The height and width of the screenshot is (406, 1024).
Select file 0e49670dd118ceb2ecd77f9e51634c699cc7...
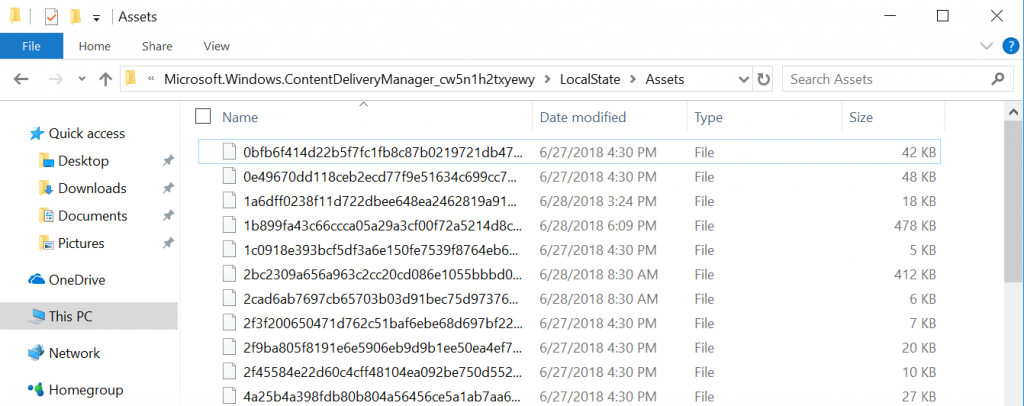[569, 177]
